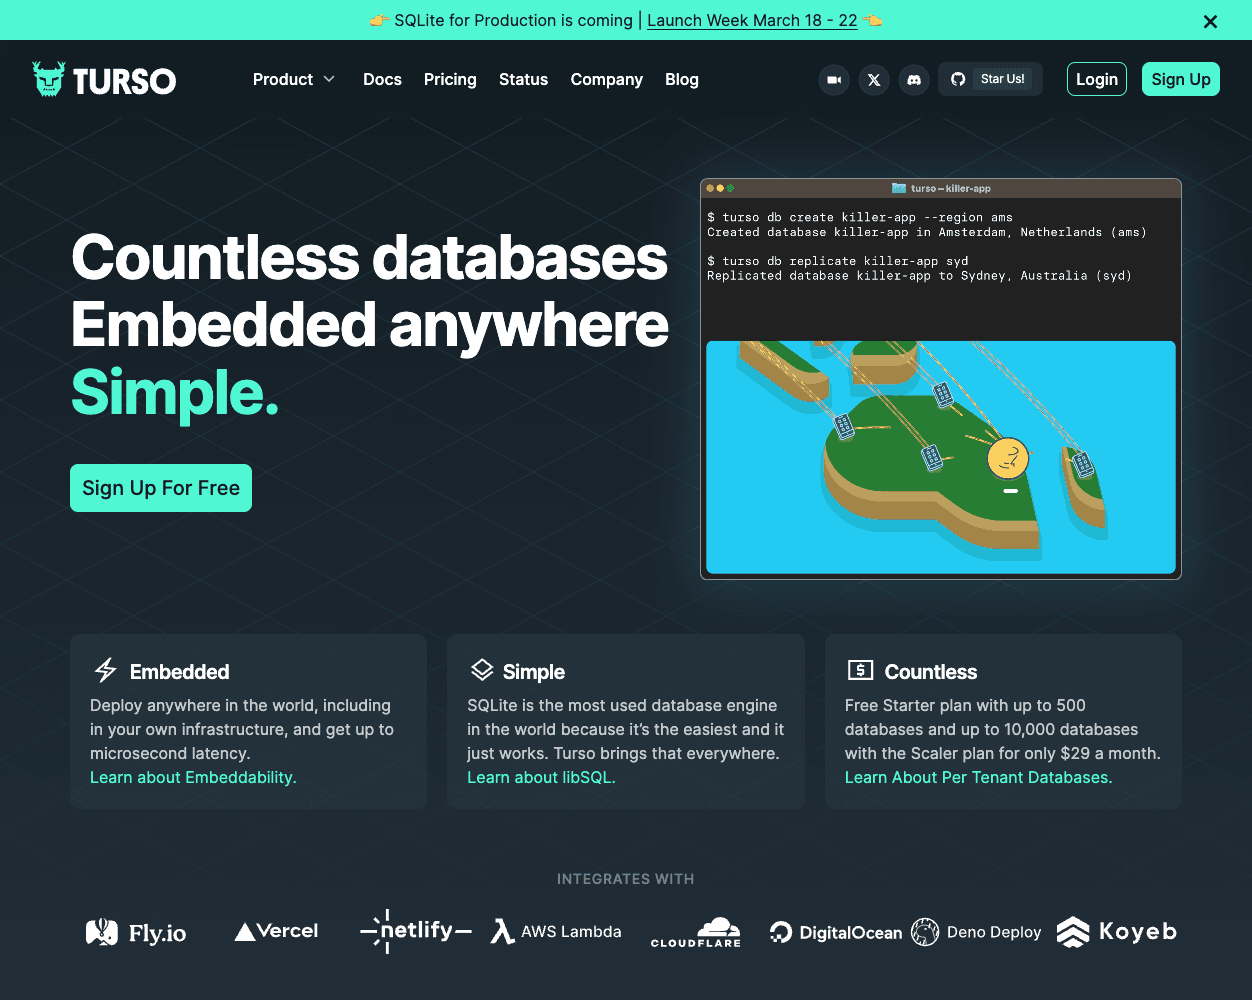The height and width of the screenshot is (1000, 1252).
Task: Click the Countless card heading
Action: point(931,672)
